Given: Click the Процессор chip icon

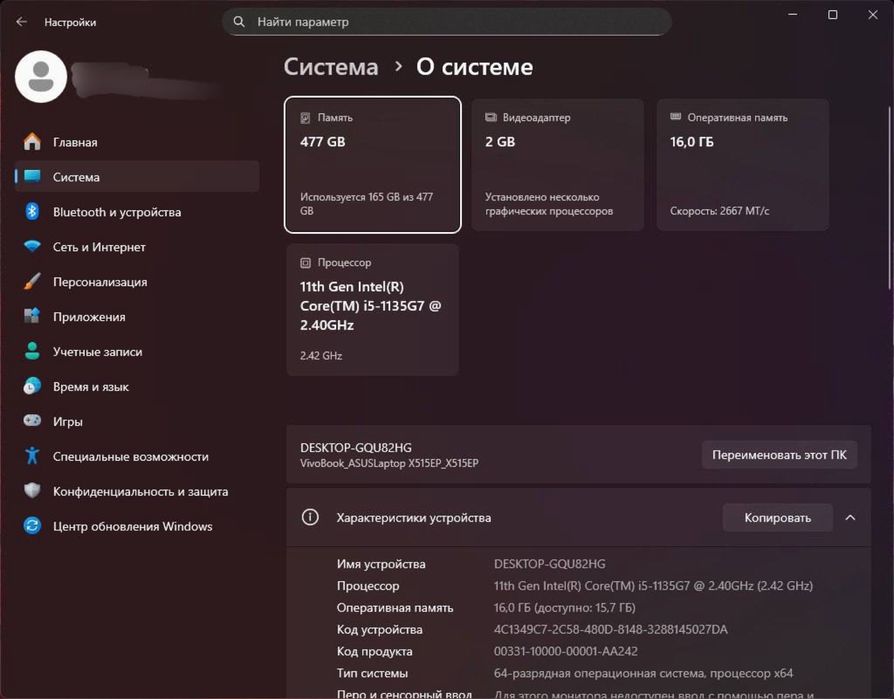Looking at the screenshot, I should [x=306, y=263].
